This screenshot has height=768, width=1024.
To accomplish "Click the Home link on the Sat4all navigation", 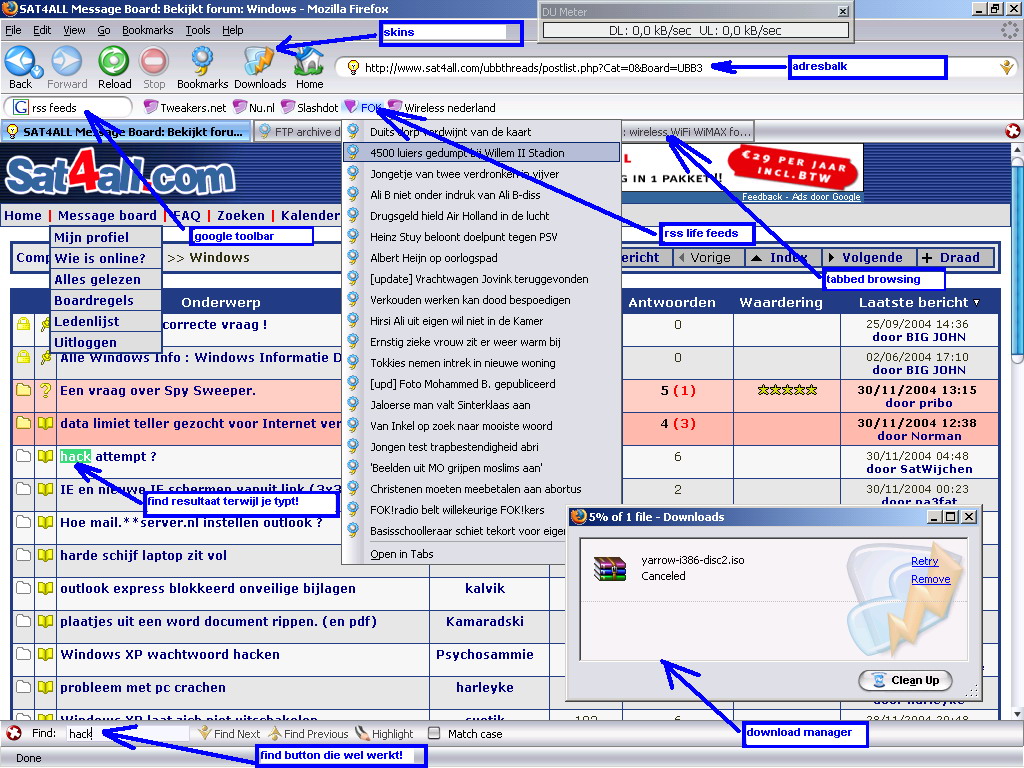I will coord(22,216).
